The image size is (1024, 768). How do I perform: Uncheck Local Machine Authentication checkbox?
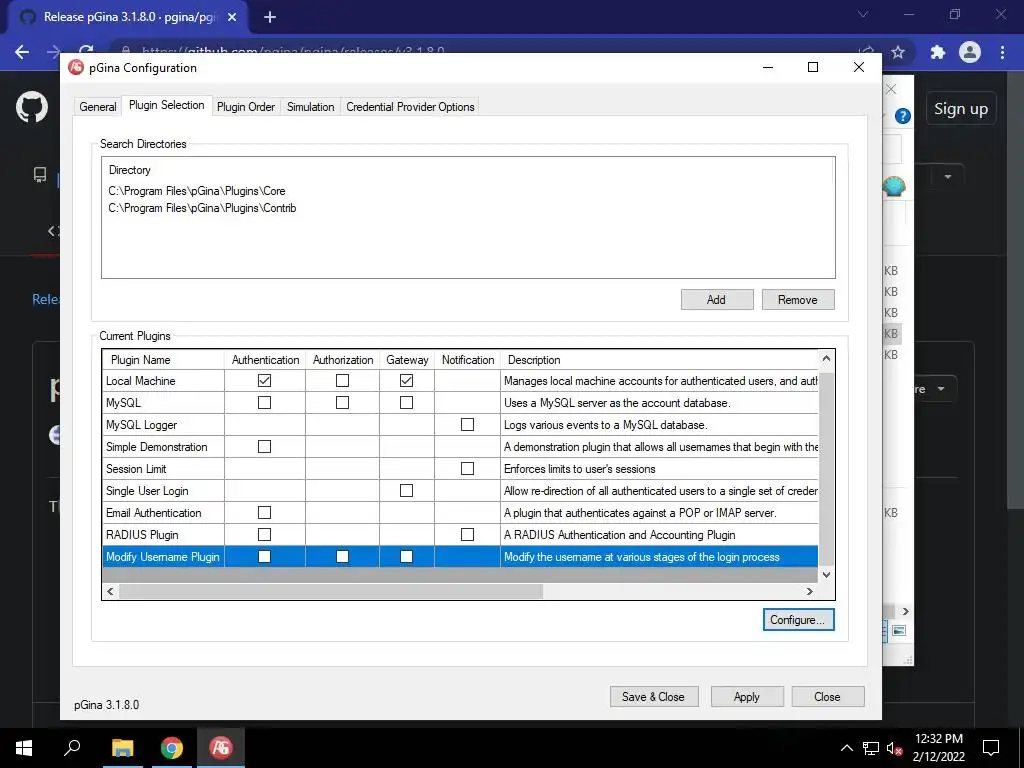pyautogui.click(x=264, y=380)
